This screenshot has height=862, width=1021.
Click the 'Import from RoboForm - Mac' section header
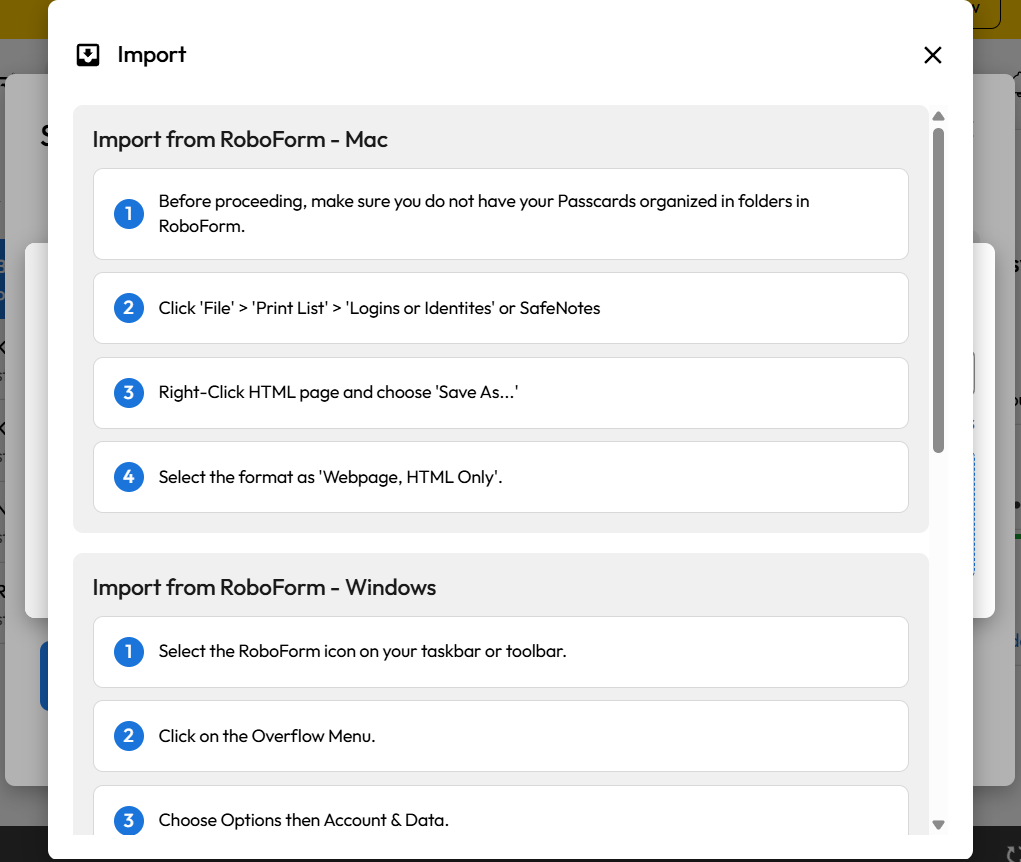[240, 139]
